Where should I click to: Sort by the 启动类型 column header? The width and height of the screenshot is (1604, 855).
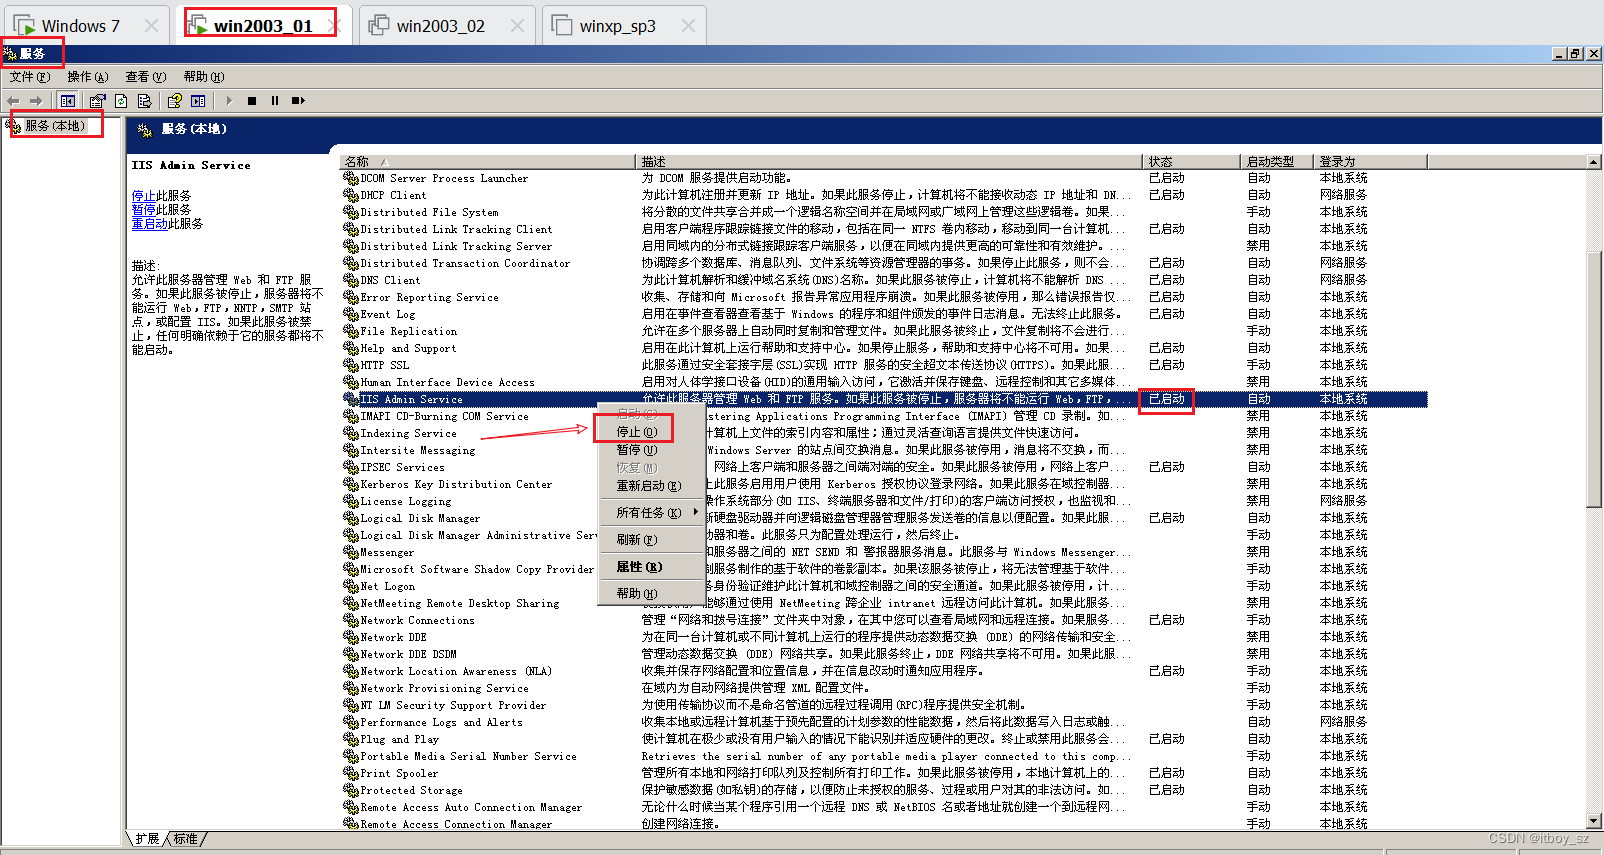click(1277, 161)
